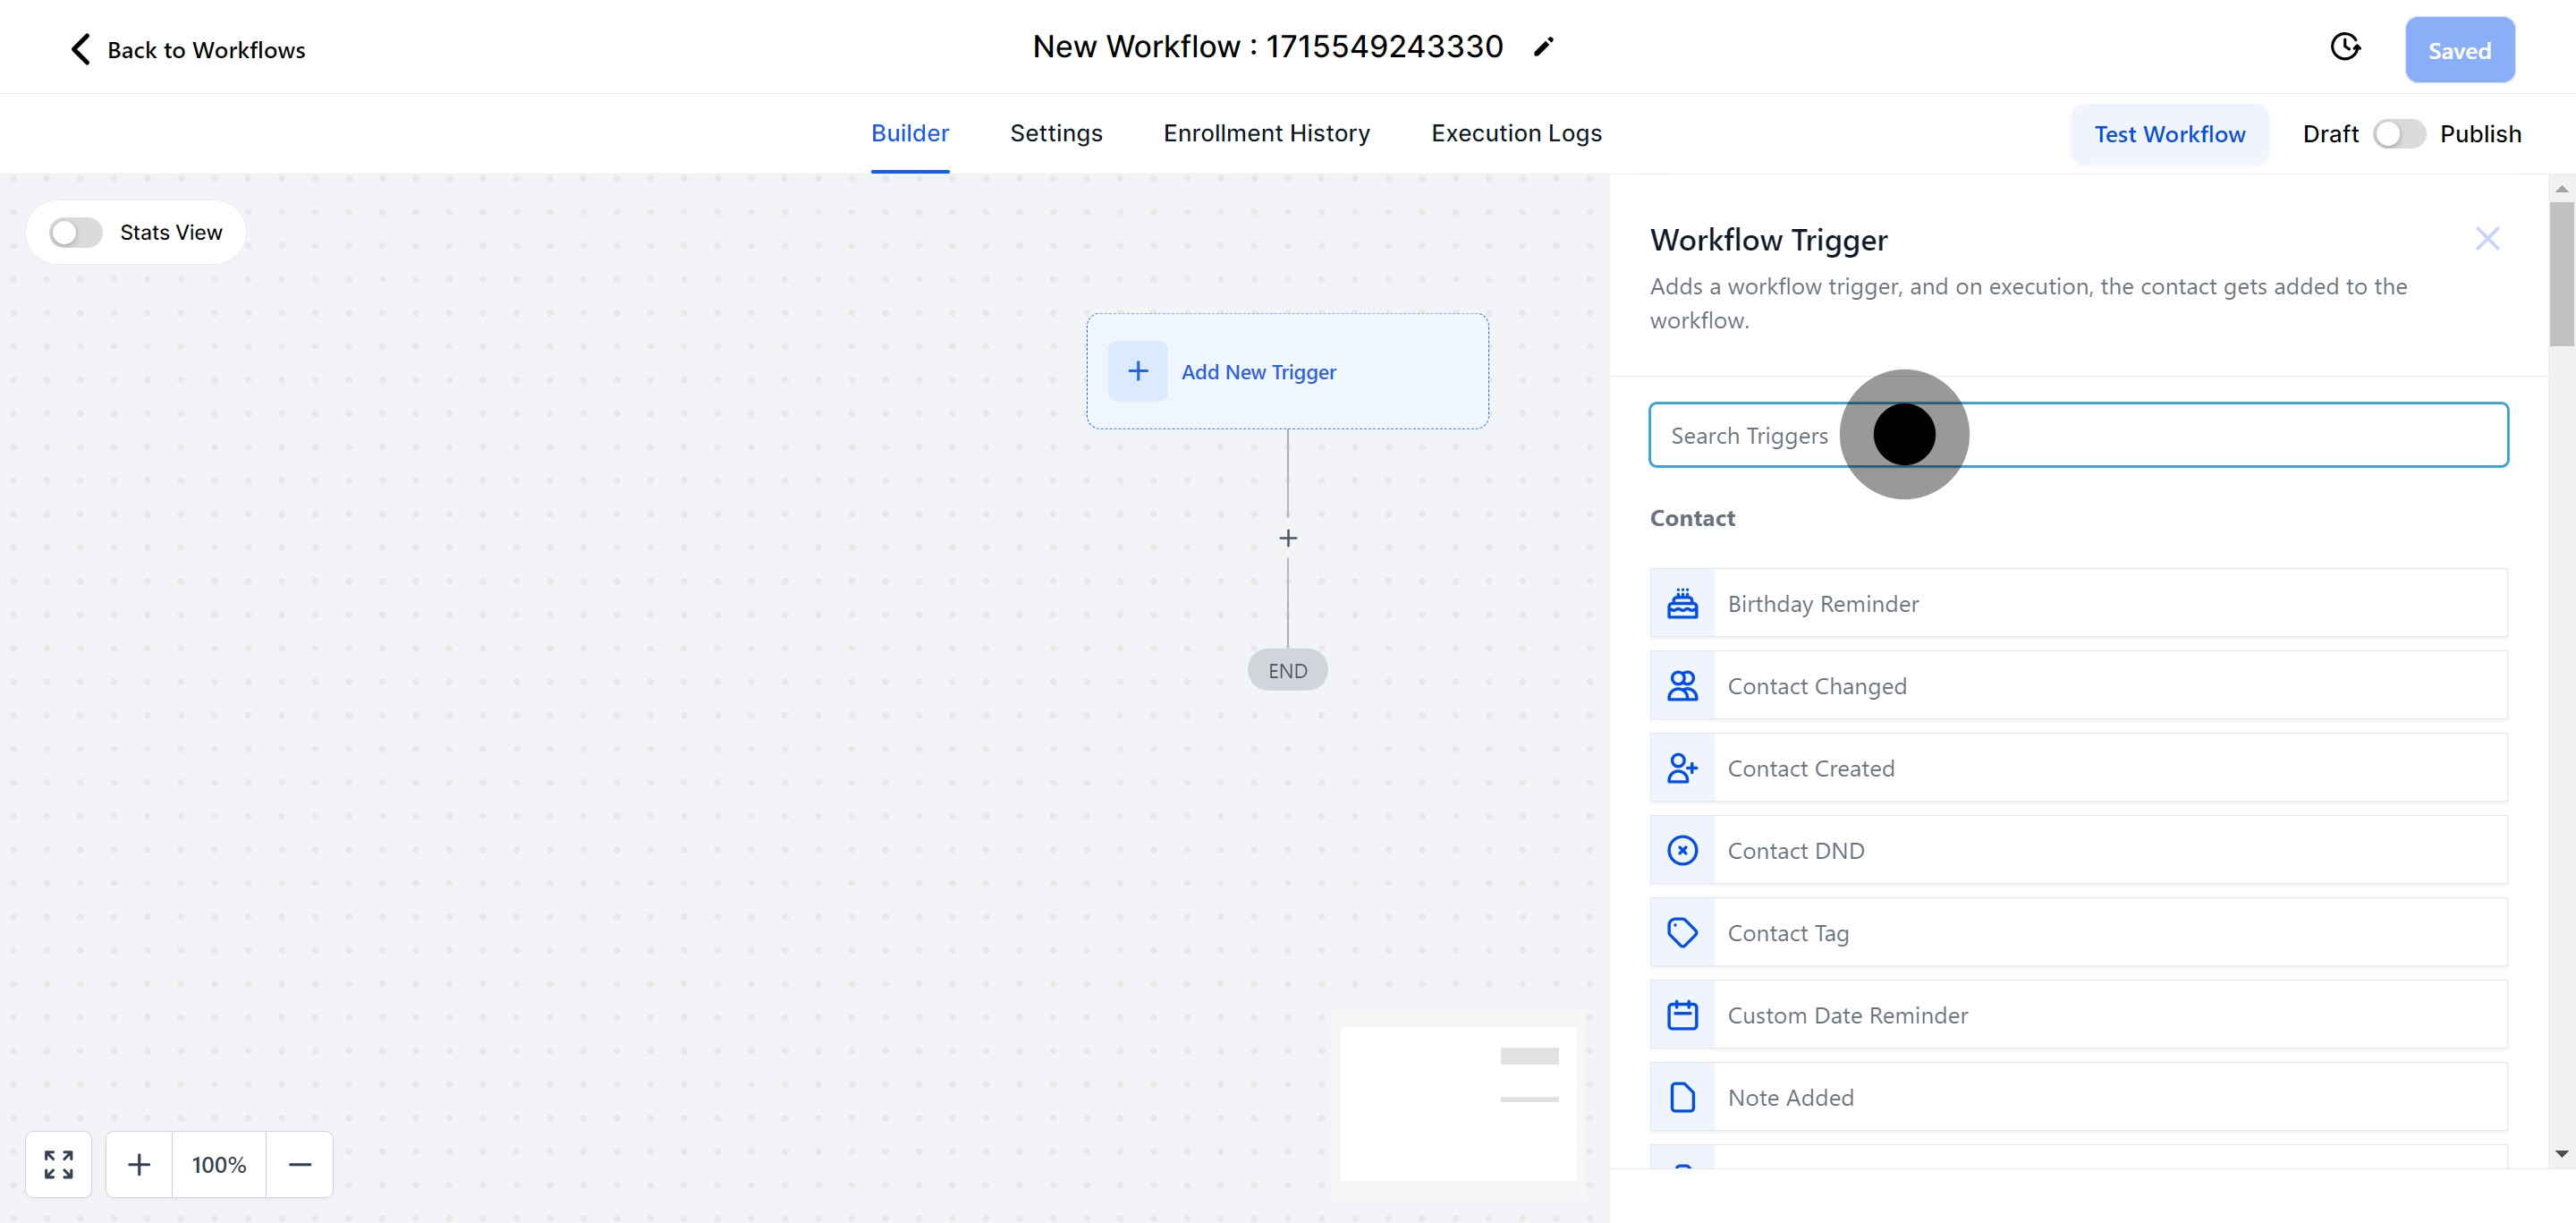The image size is (2576, 1223).
Task: Open the version history clock icon
Action: [2344, 47]
